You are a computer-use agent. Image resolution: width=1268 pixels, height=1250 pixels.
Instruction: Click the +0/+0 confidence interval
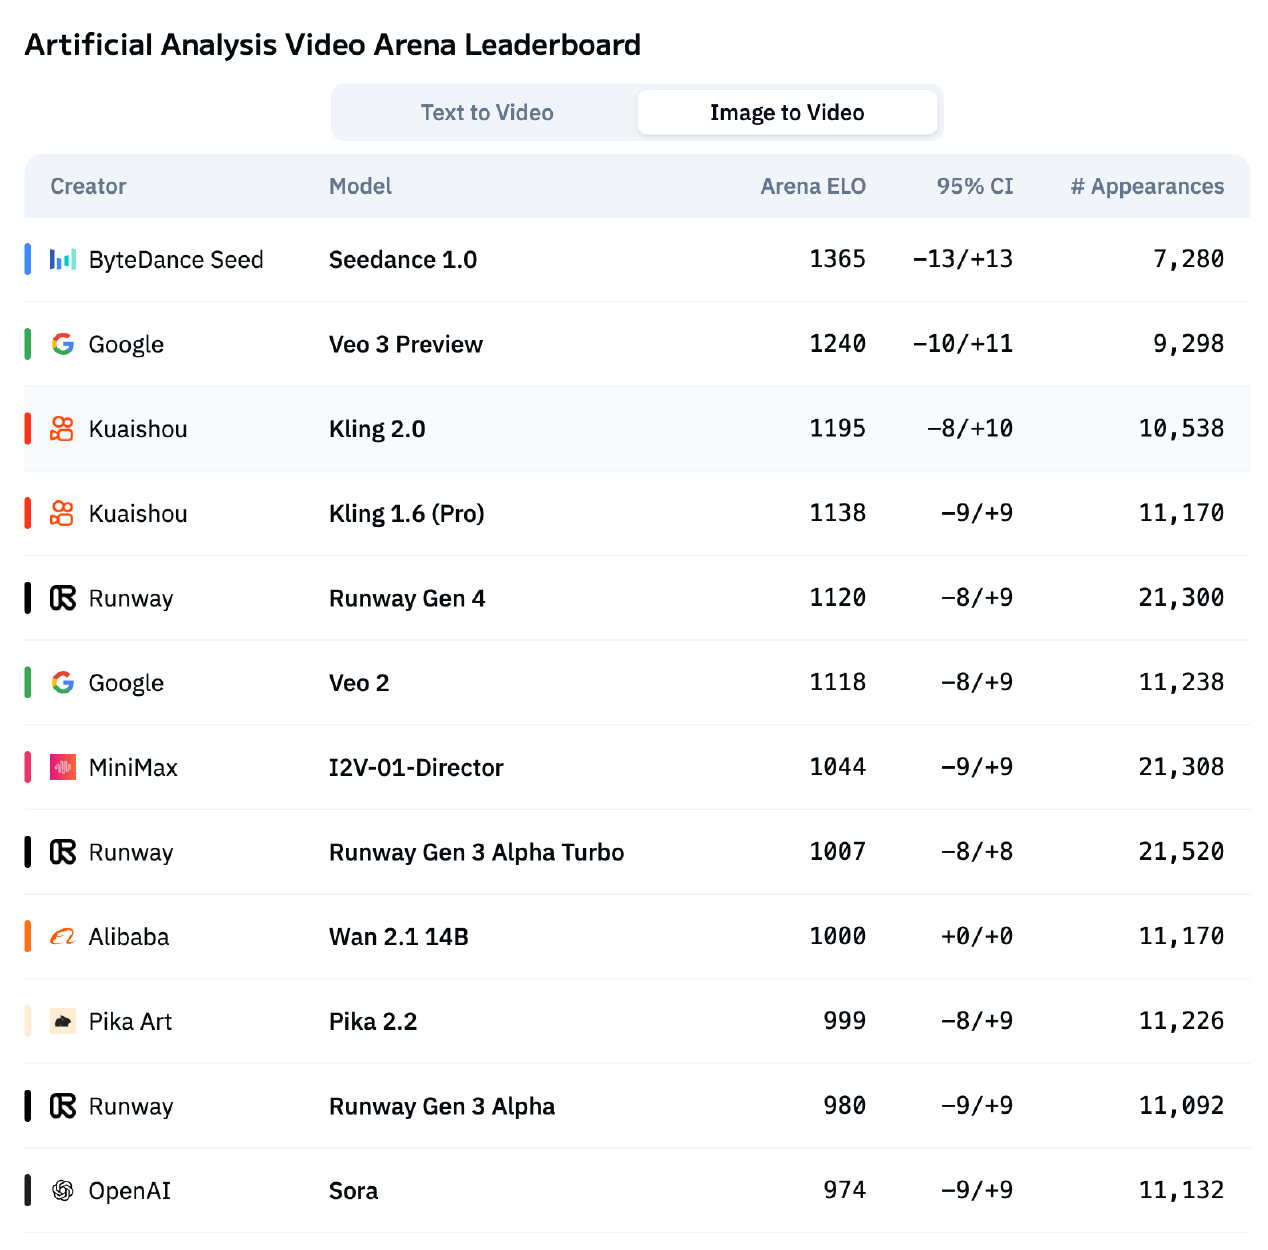coord(977,936)
